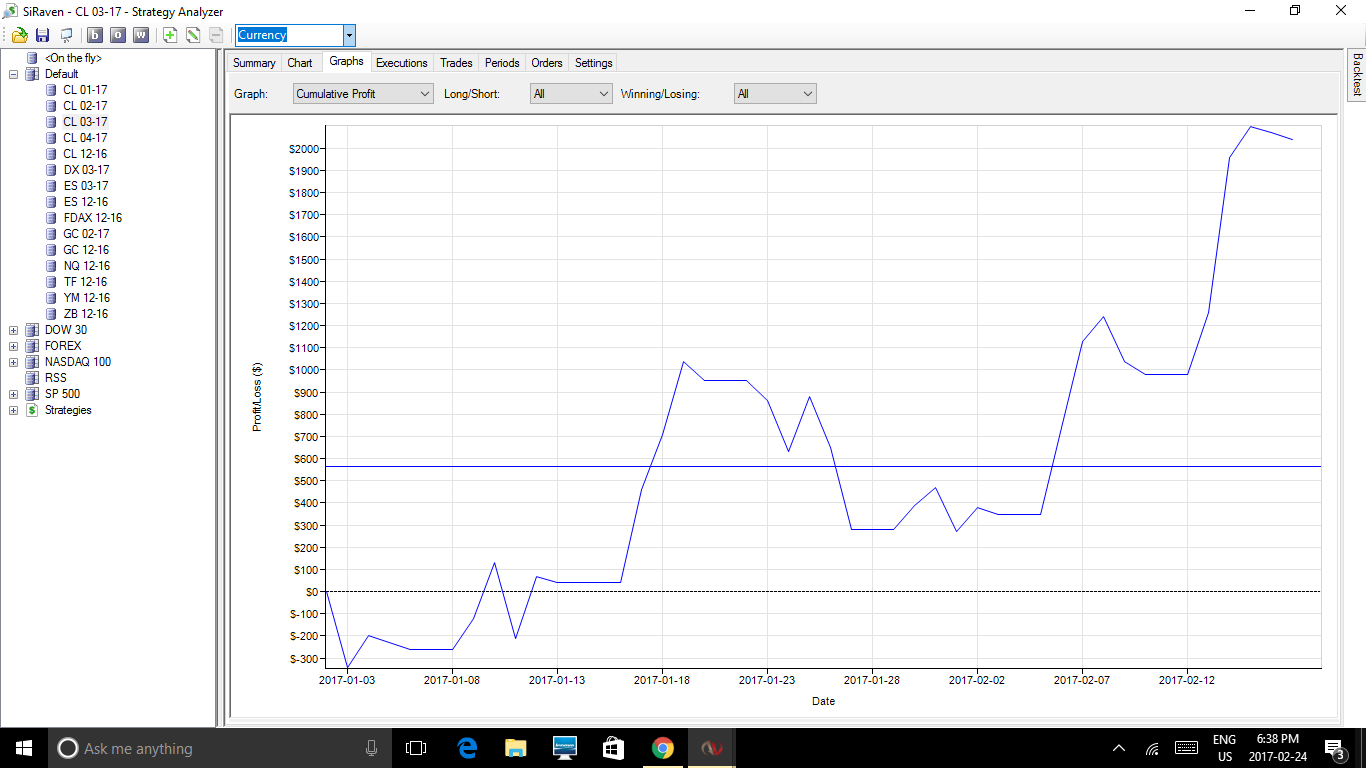This screenshot has height=768, width=1366.
Task: Click the Wi-Fi network tray icon
Action: pyautogui.click(x=1152, y=748)
